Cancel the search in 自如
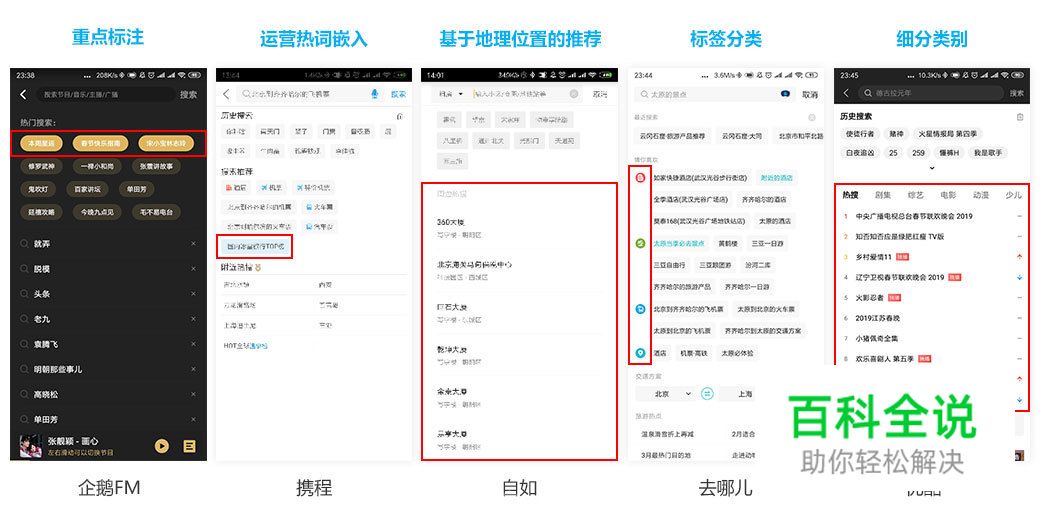 (x=600, y=94)
